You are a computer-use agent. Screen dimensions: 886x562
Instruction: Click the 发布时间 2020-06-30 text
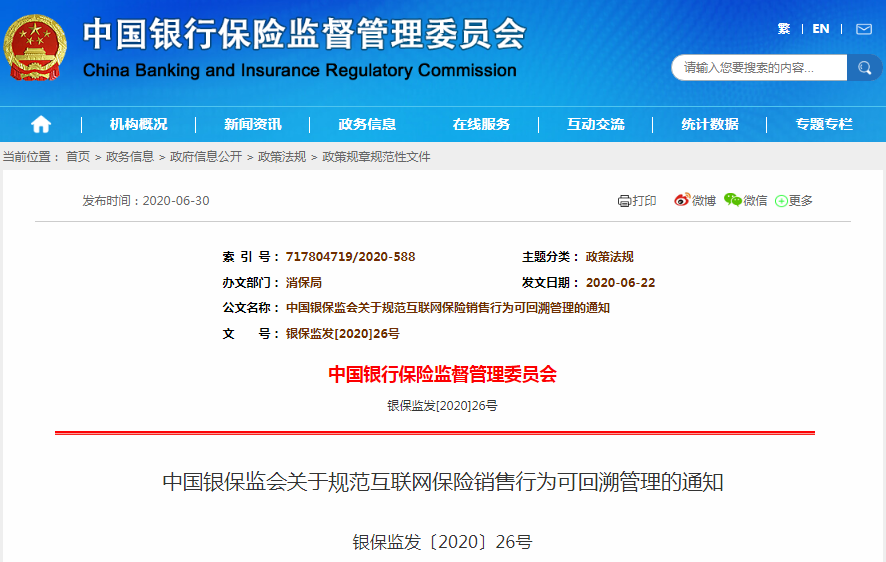(146, 201)
